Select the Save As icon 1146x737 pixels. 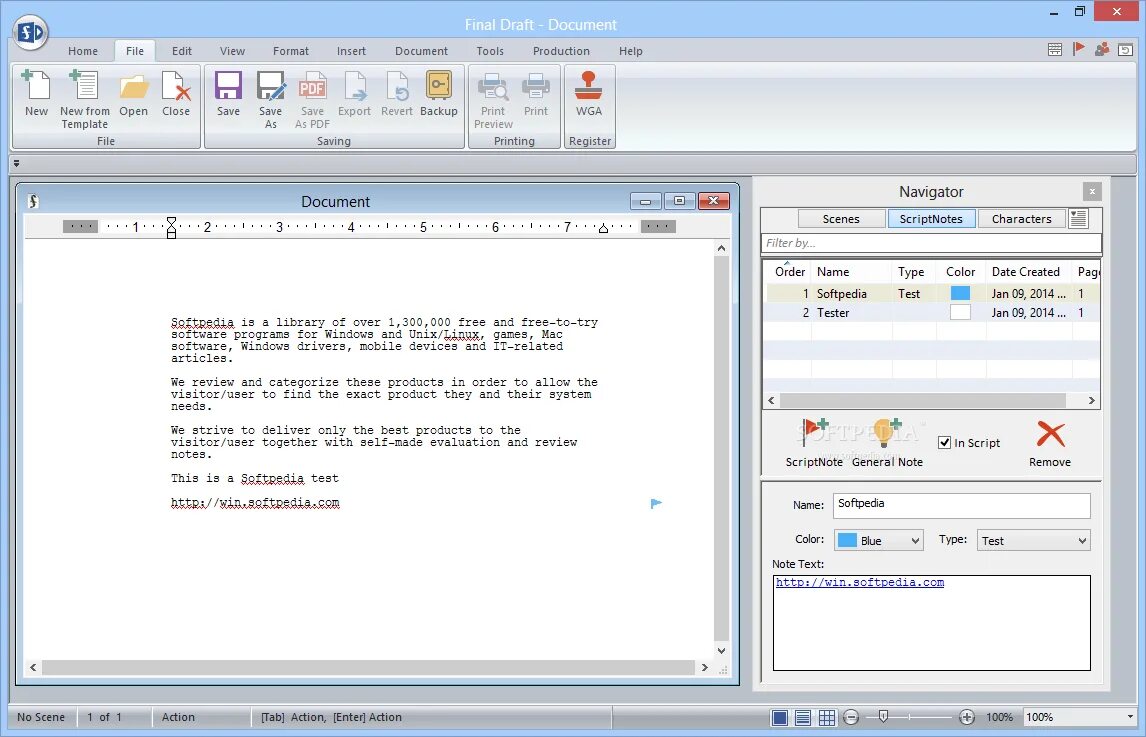point(270,99)
